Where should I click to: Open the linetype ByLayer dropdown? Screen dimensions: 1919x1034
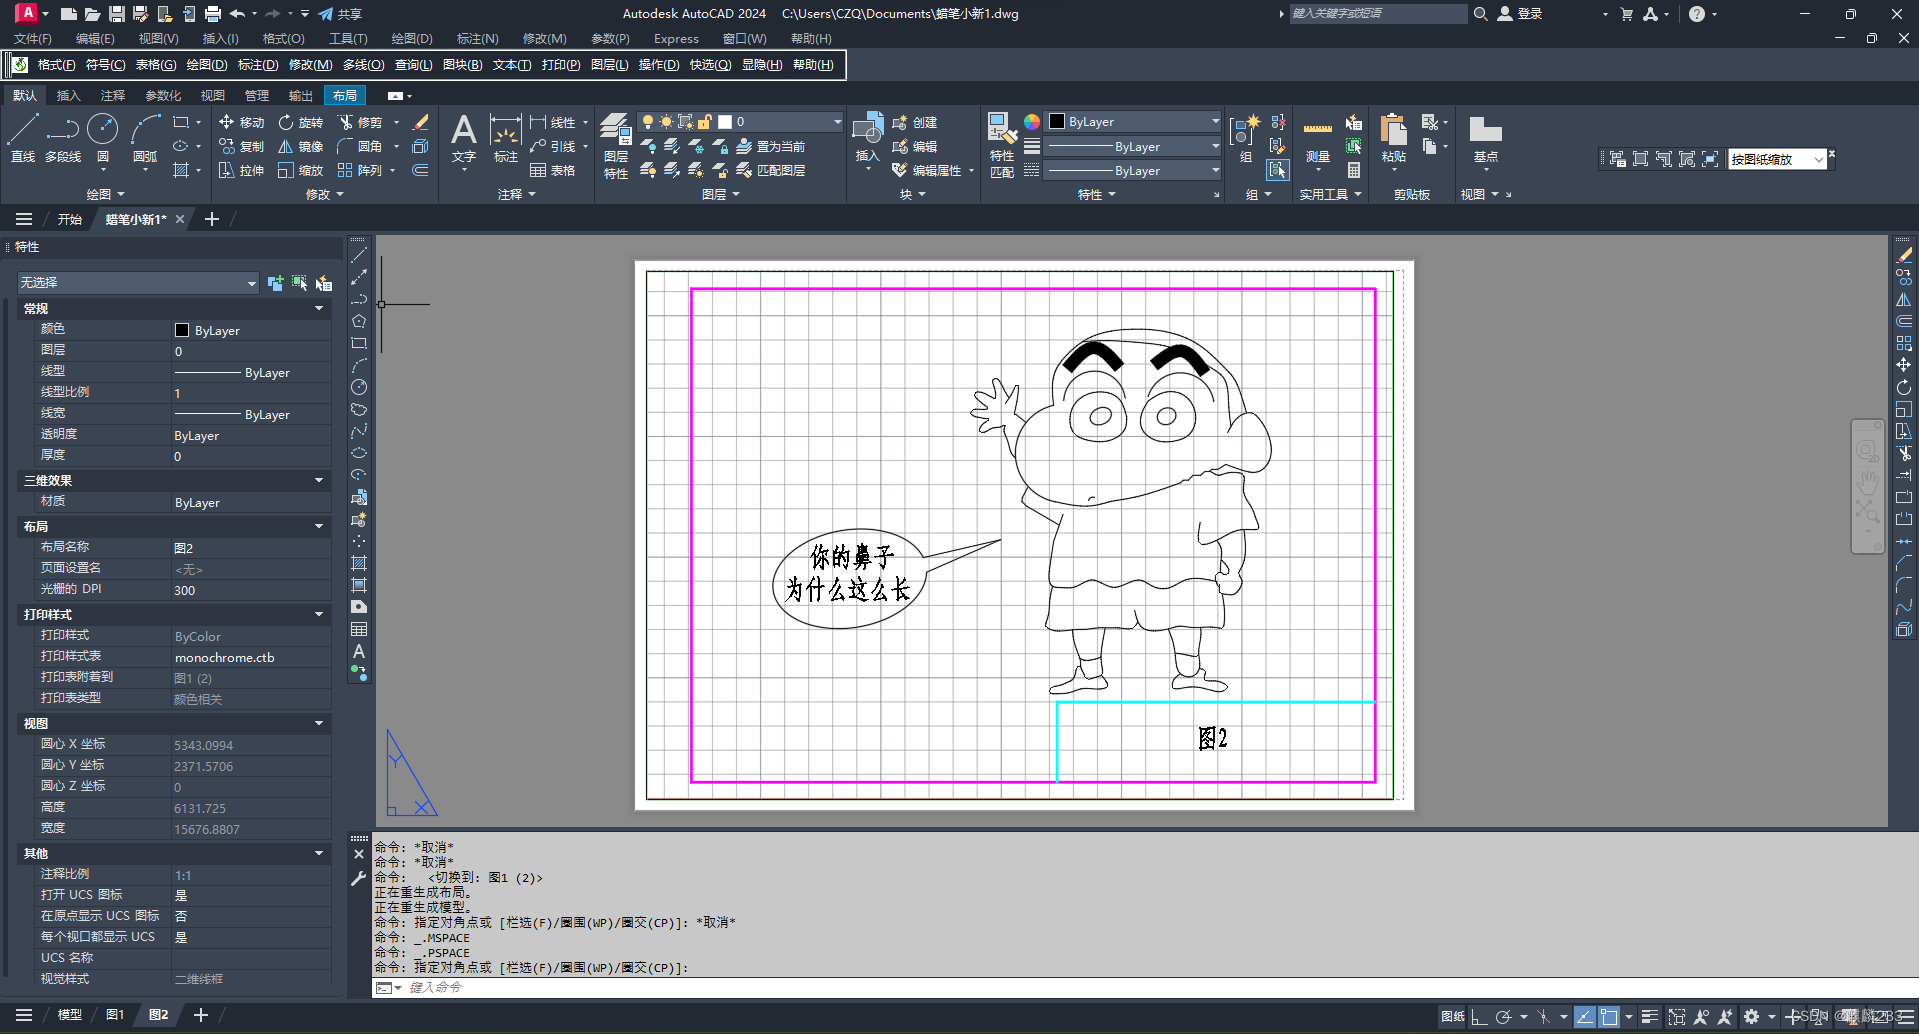coord(1133,171)
